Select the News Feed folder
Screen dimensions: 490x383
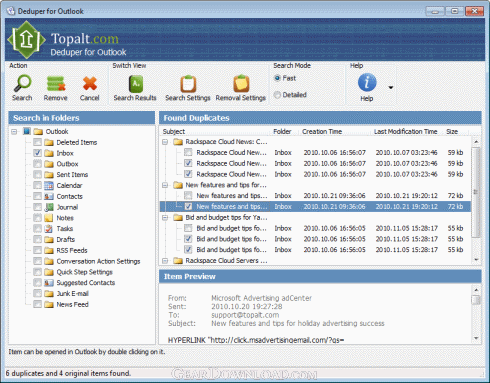coord(72,304)
